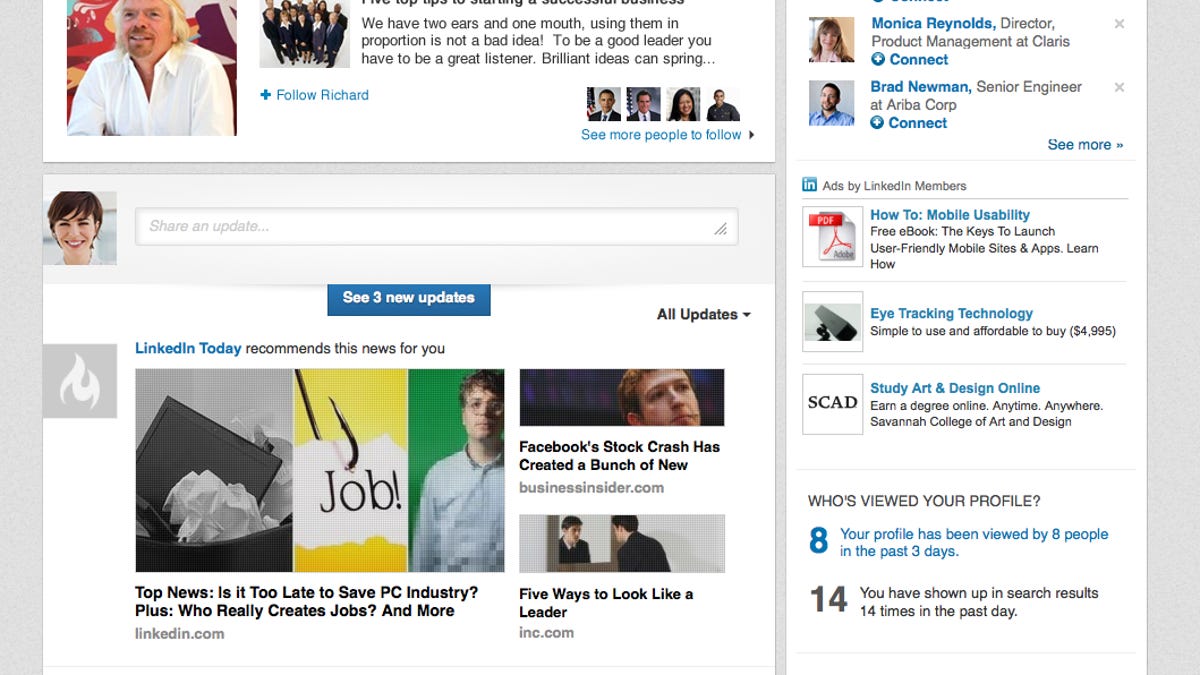Click the plus icon beside Follow Richard

point(265,95)
